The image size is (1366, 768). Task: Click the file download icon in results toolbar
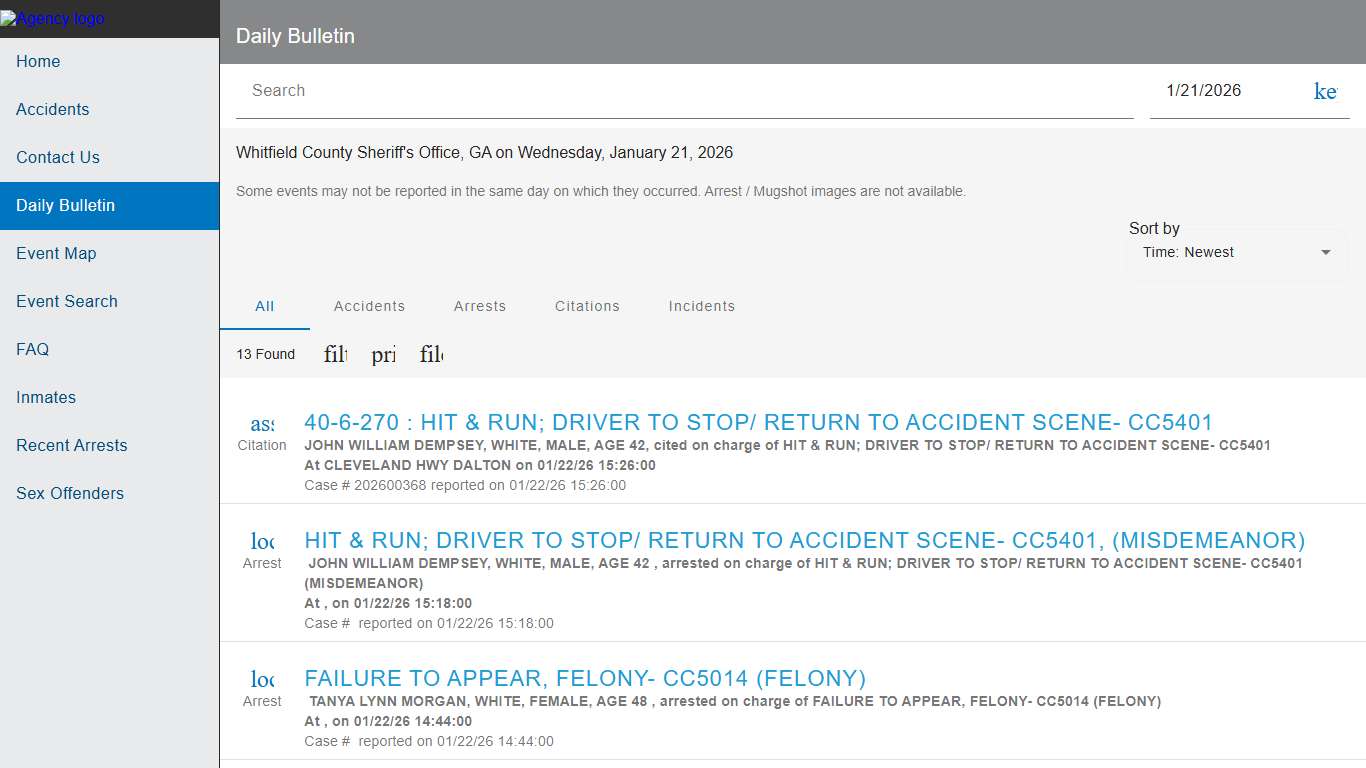[x=432, y=354]
